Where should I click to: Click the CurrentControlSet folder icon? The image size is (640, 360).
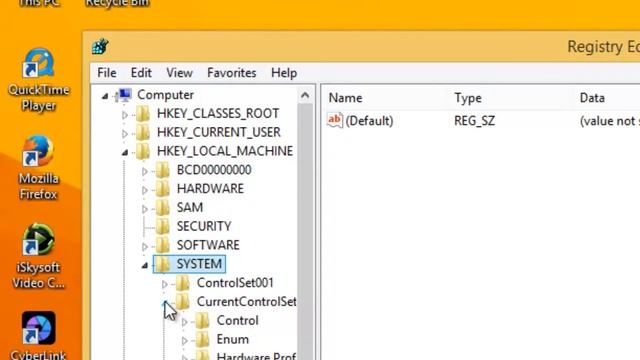(x=183, y=302)
